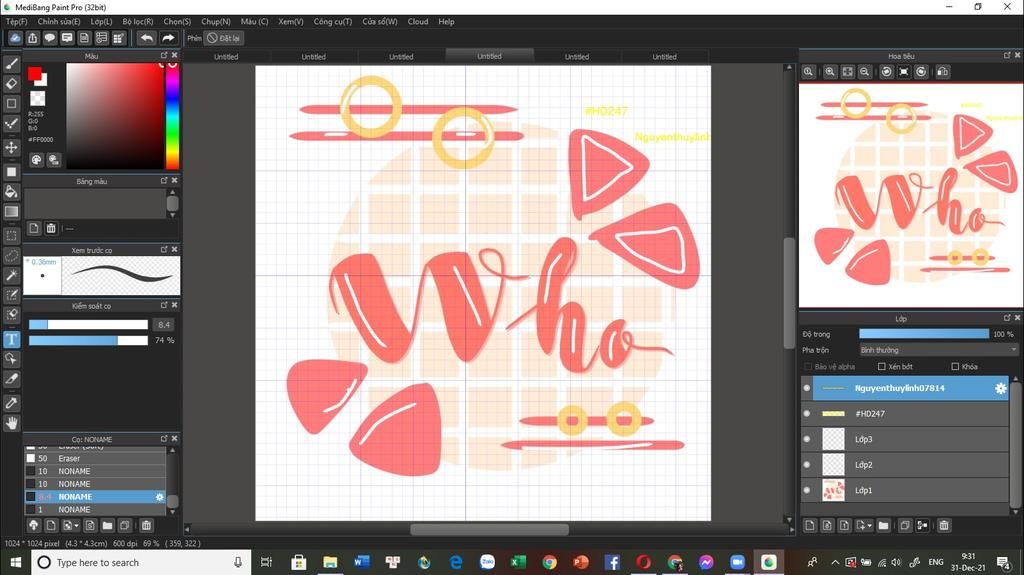Select the Eraser brush at size 50
The image size is (1024, 575).
pyautogui.click(x=95, y=458)
